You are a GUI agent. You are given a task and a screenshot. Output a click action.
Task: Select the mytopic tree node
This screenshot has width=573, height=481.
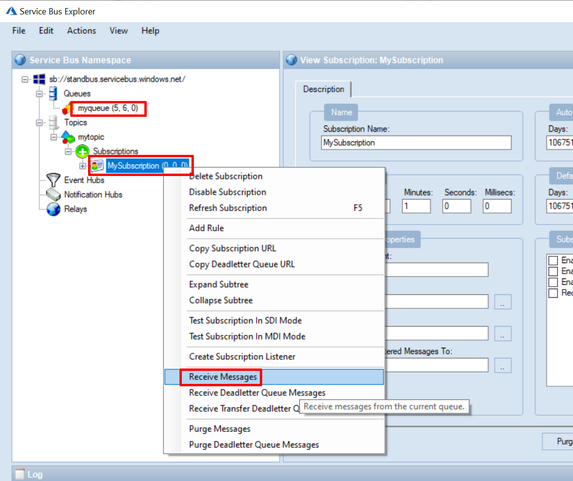tap(91, 137)
